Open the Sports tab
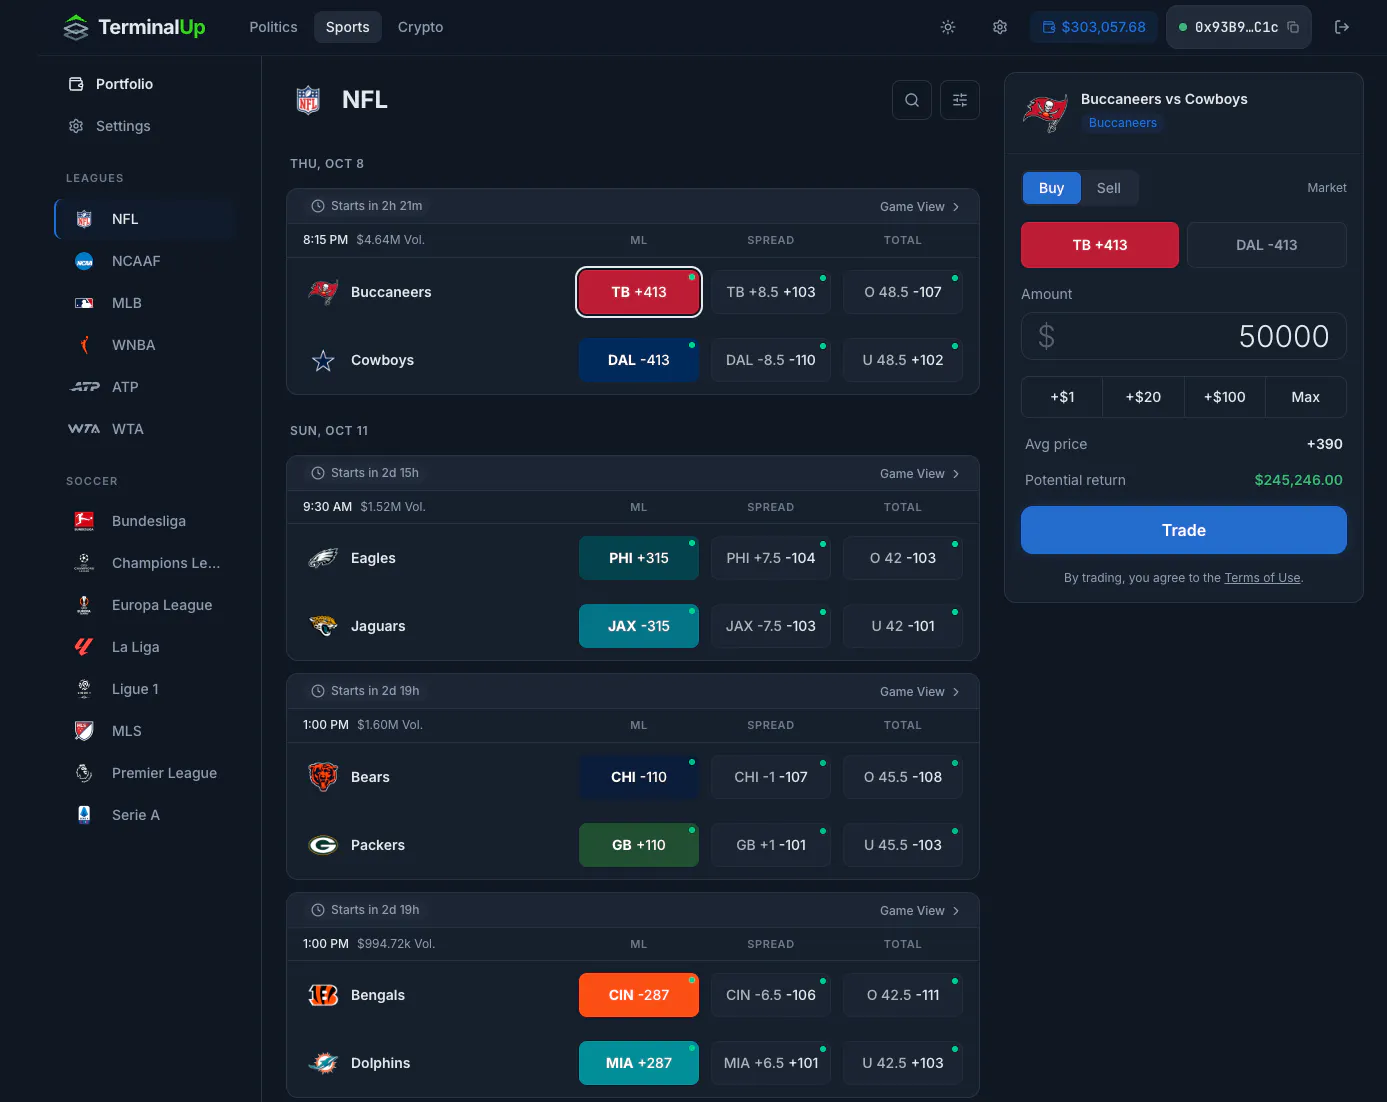The image size is (1387, 1102). [x=347, y=27]
